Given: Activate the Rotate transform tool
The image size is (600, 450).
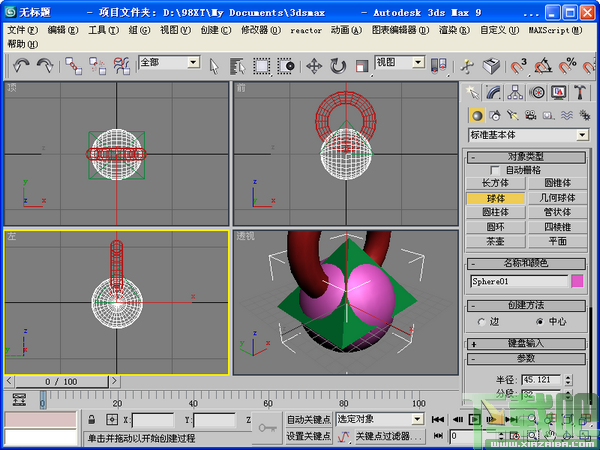Looking at the screenshot, I should coord(338,65).
